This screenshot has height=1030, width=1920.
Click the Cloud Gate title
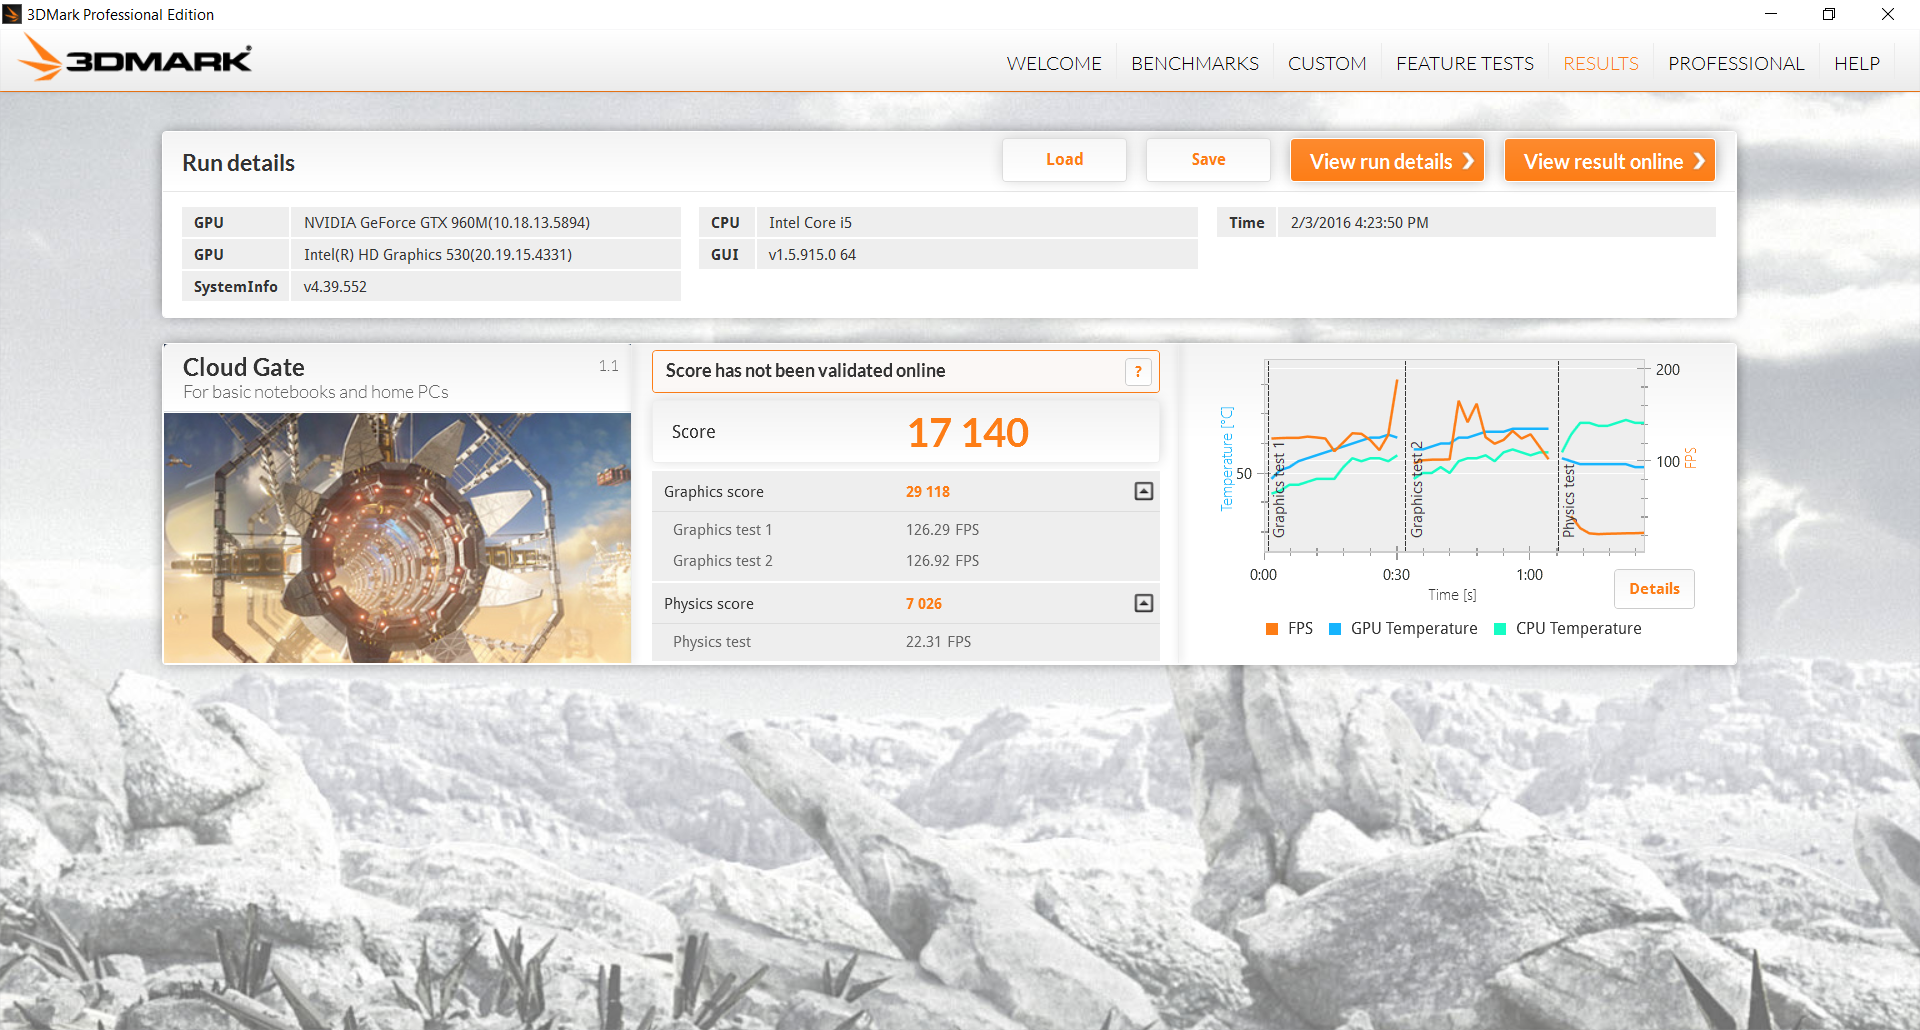[244, 367]
